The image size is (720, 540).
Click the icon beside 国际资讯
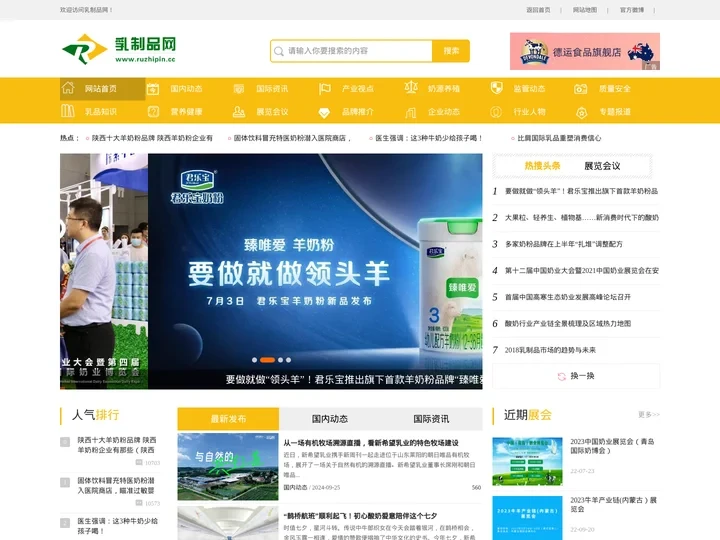tap(239, 89)
